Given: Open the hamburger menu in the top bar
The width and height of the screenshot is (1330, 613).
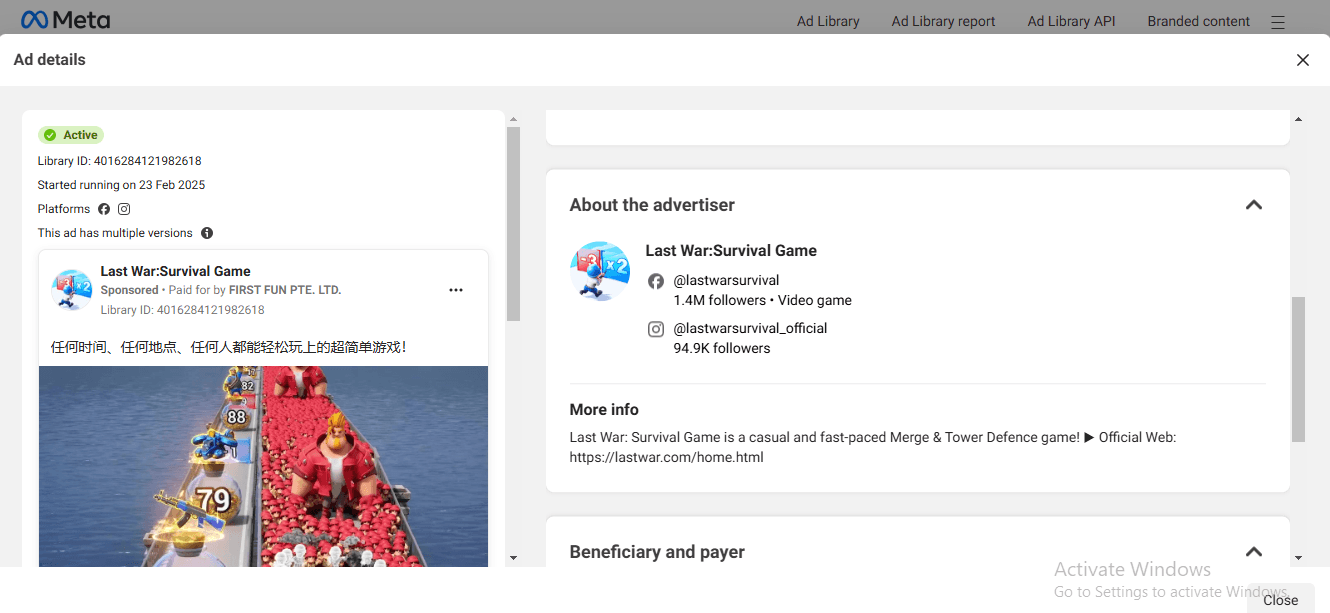Looking at the screenshot, I should point(1277,22).
